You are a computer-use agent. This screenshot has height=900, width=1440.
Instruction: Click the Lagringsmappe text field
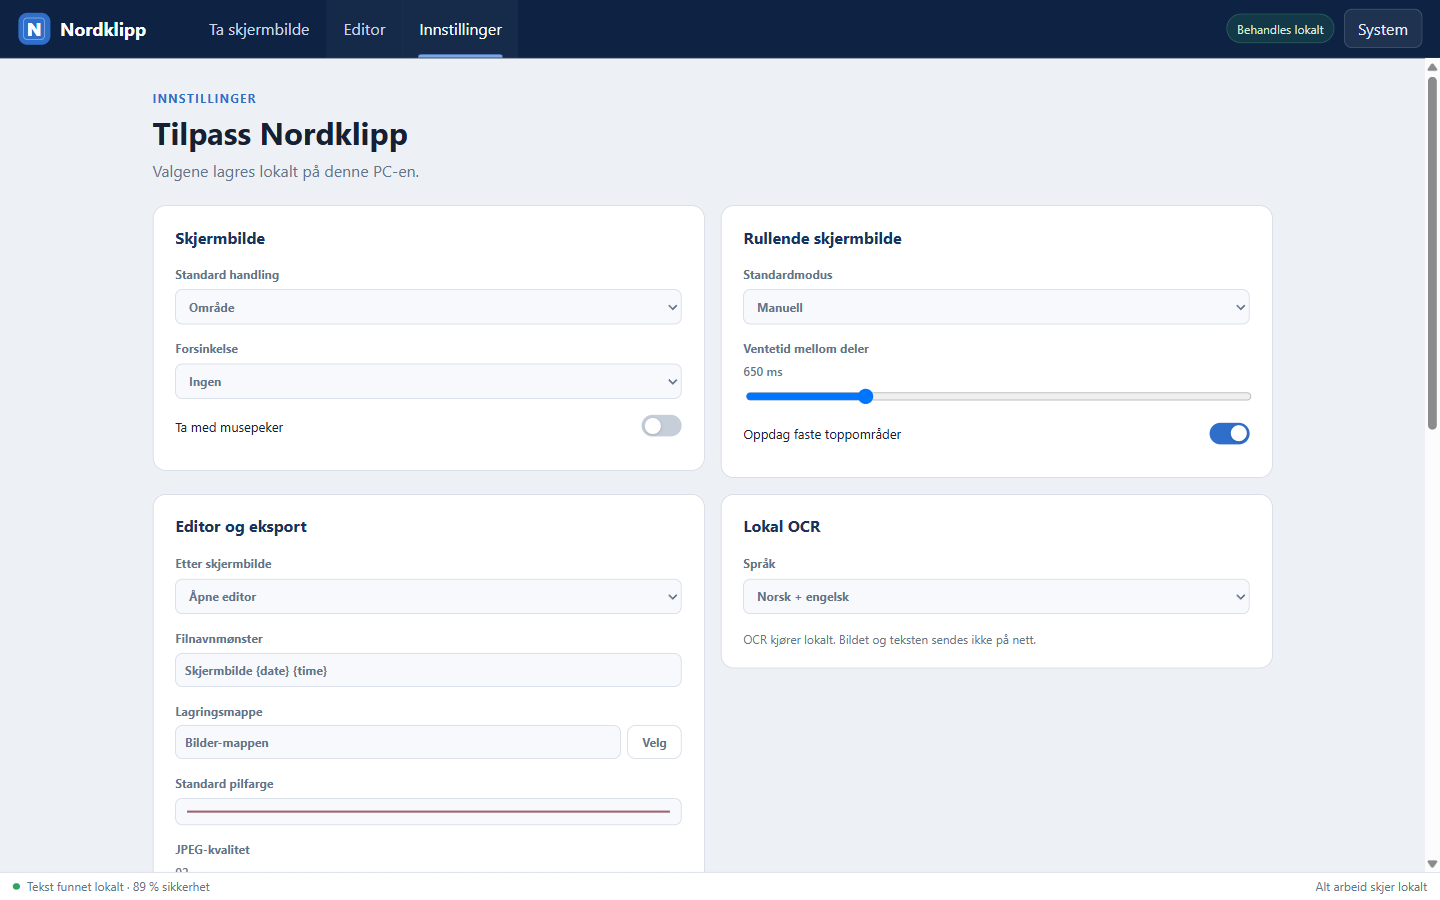[398, 742]
